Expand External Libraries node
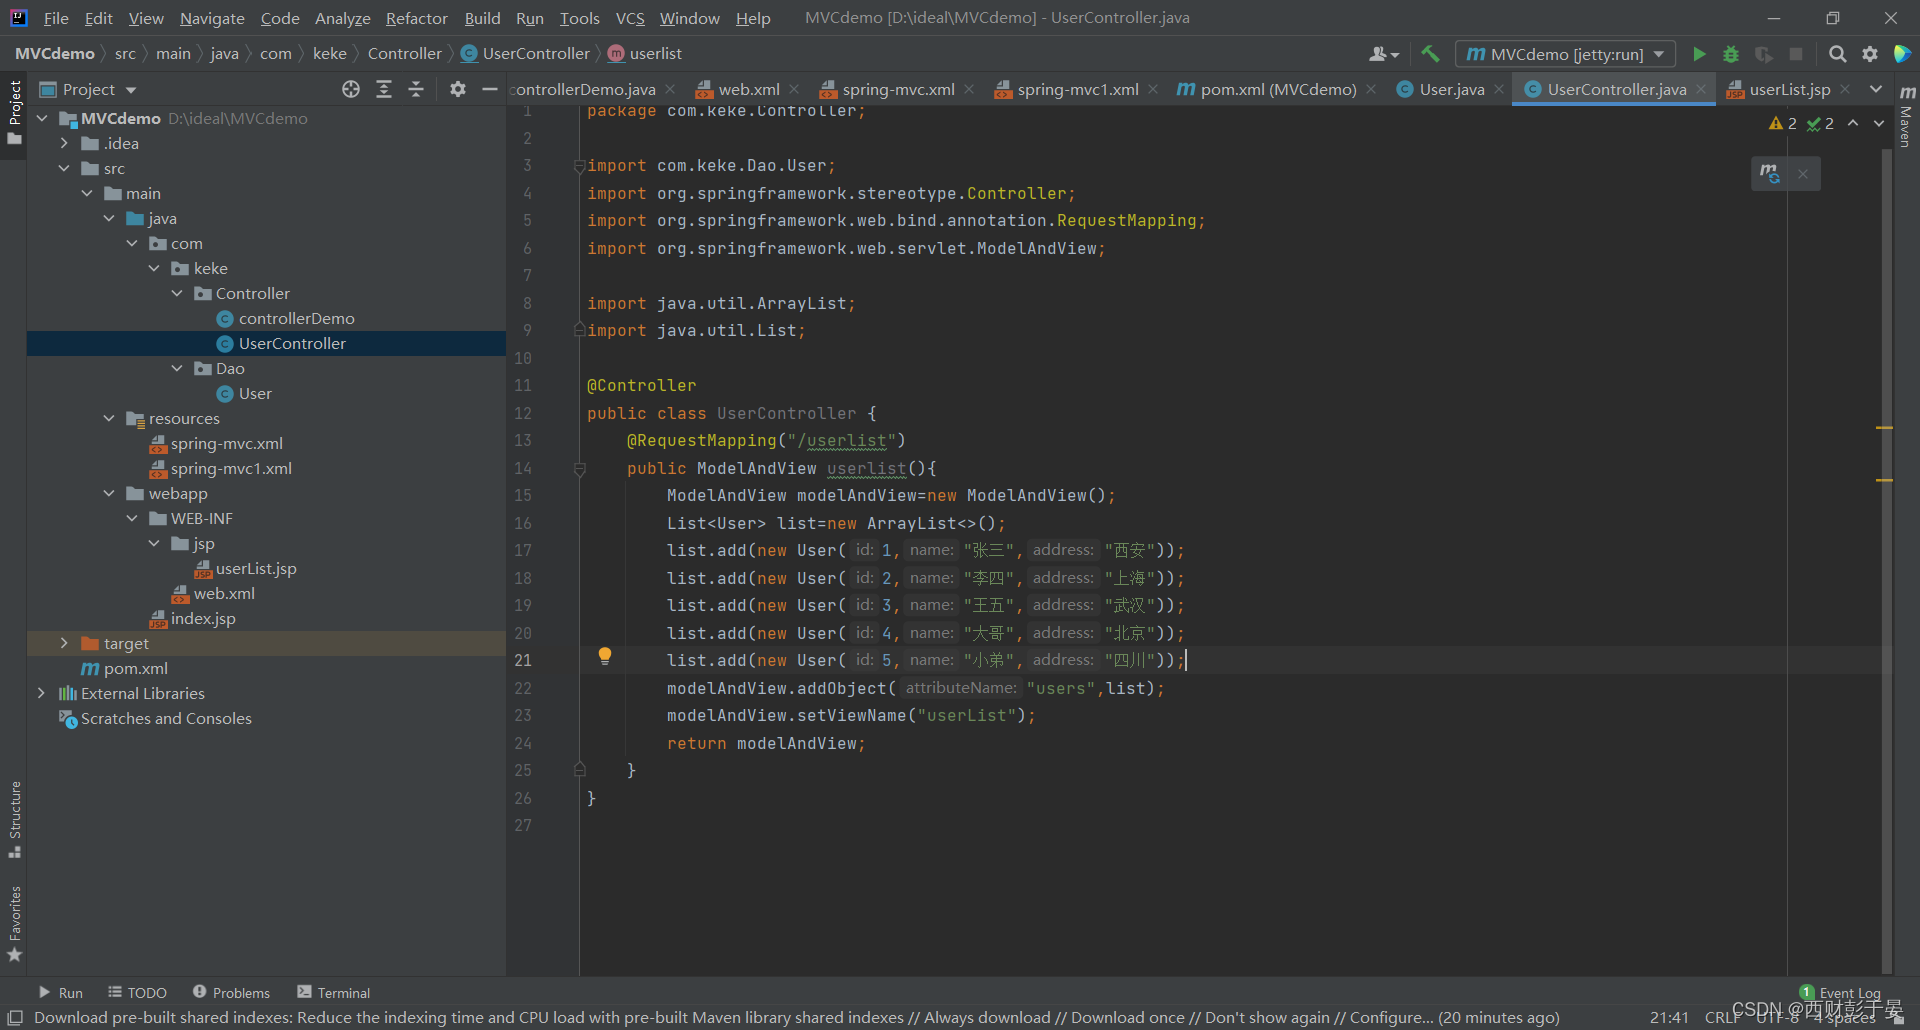The width and height of the screenshot is (1920, 1030). 41,693
